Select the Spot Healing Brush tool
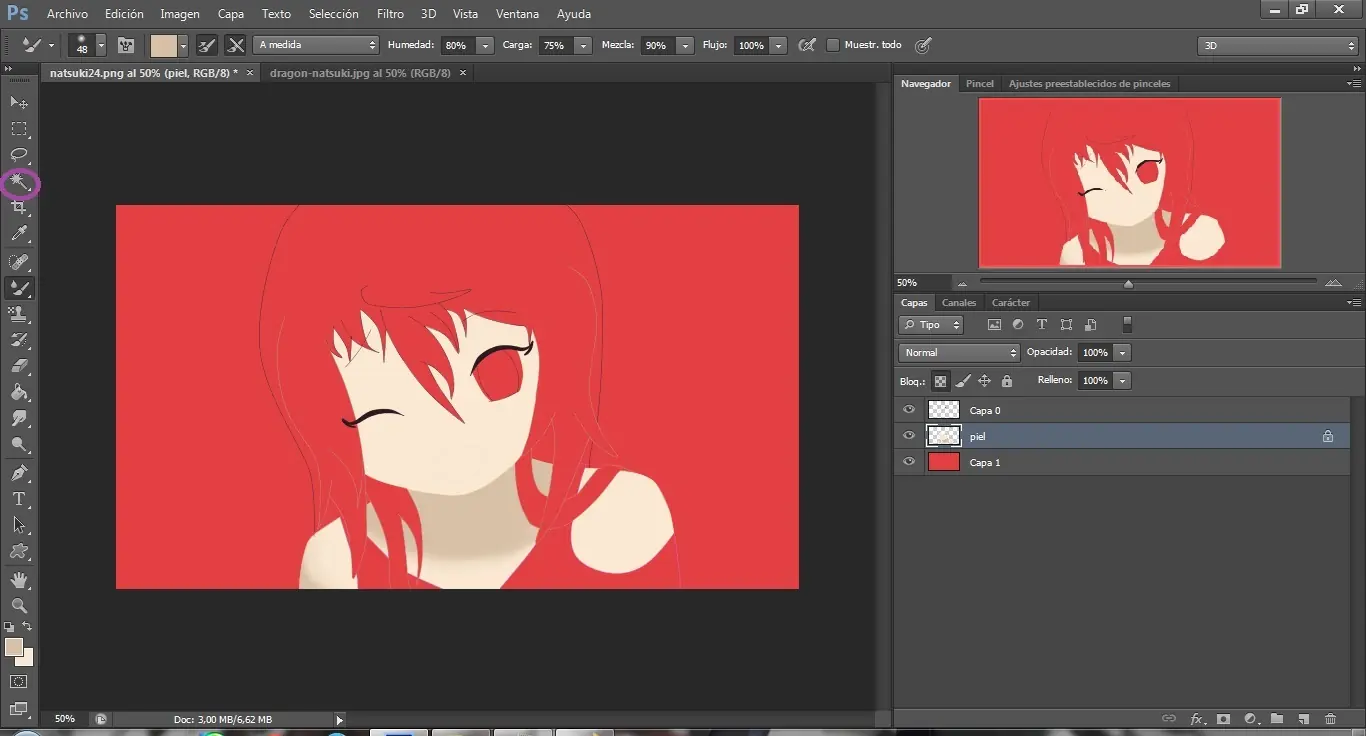The image size is (1366, 736). [x=19, y=262]
